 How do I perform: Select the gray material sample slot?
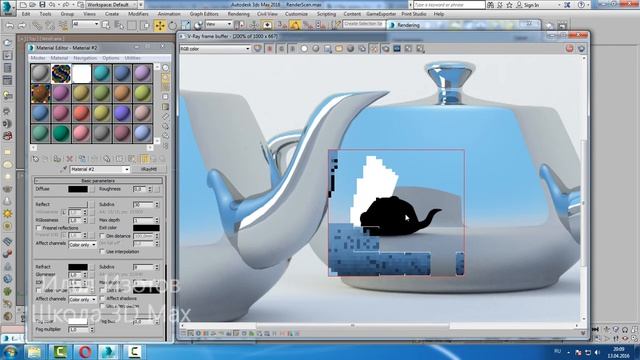40,73
